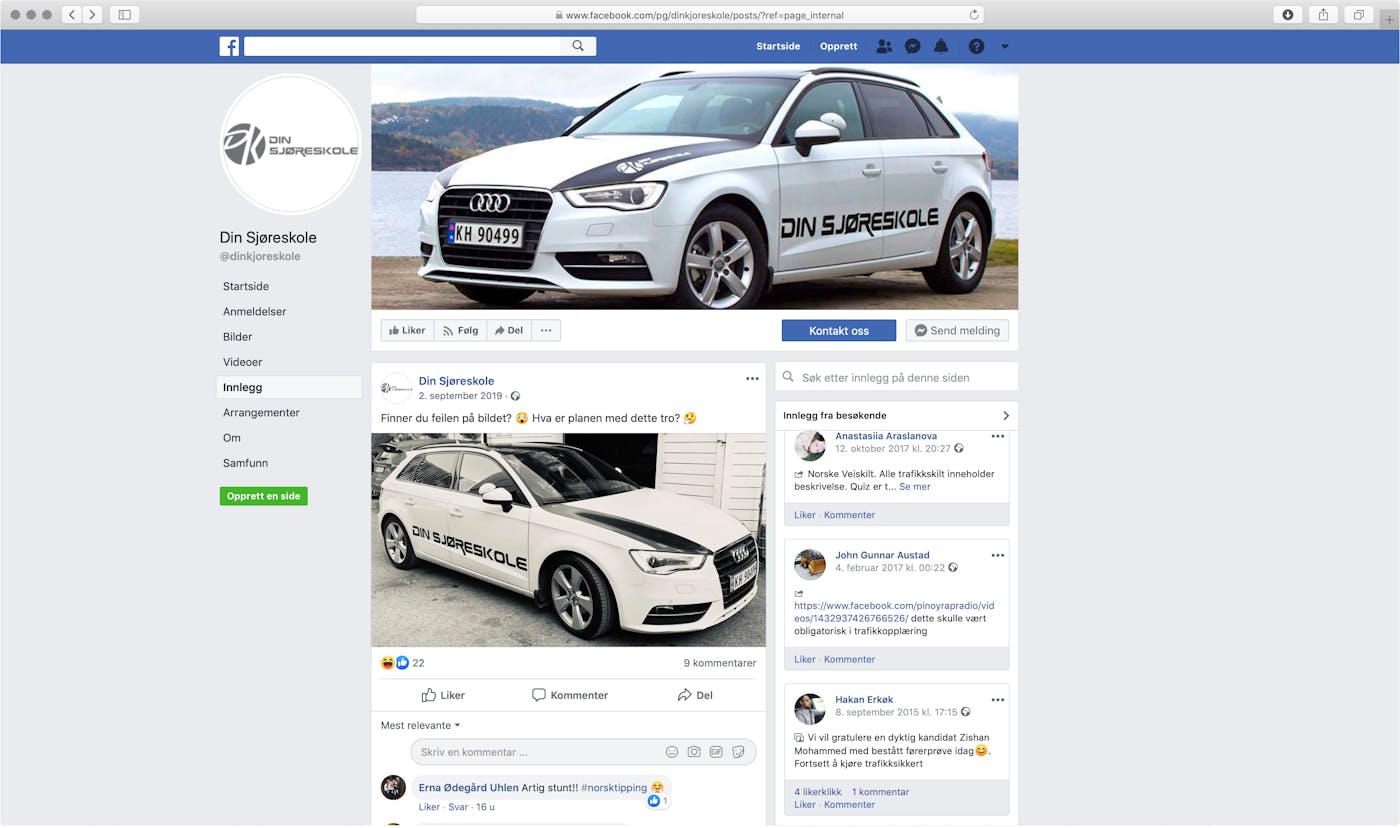Screen dimensions: 1400x828
Task: Show all tabs in Safari
Action: coord(1359,14)
